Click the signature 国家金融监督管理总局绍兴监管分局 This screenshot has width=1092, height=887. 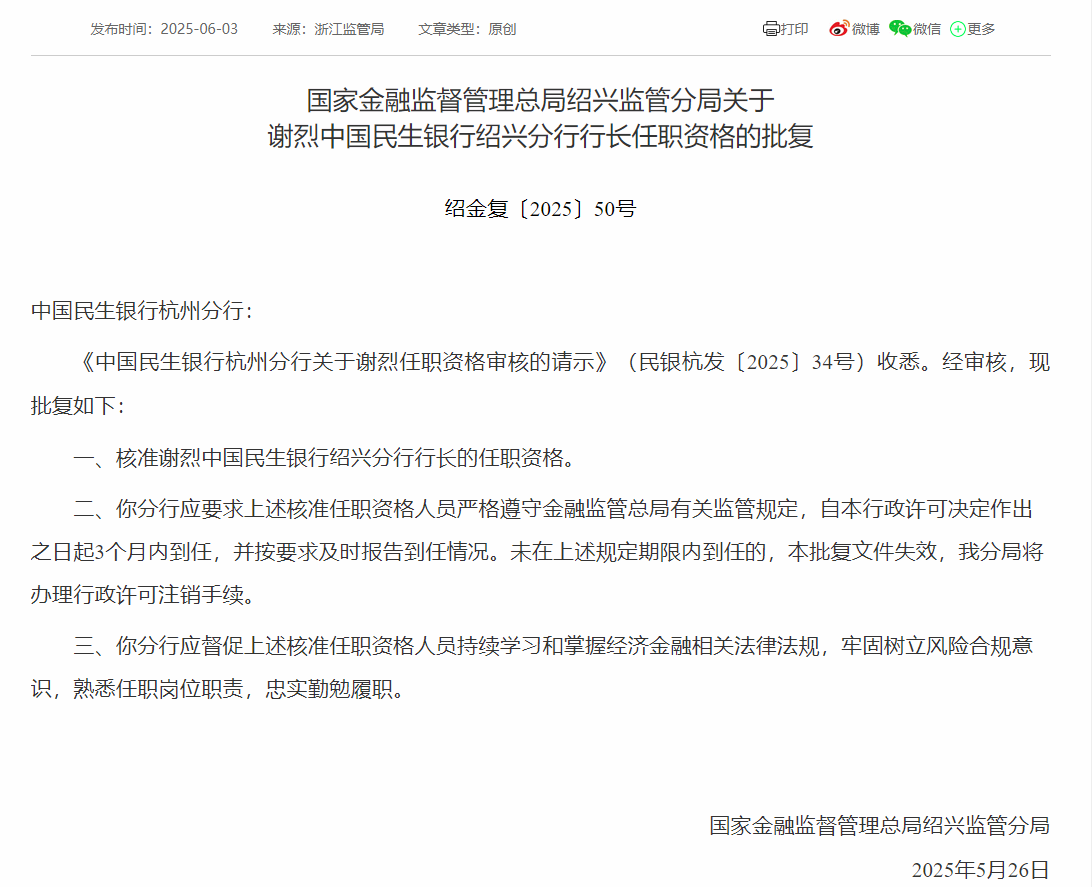coord(880,826)
